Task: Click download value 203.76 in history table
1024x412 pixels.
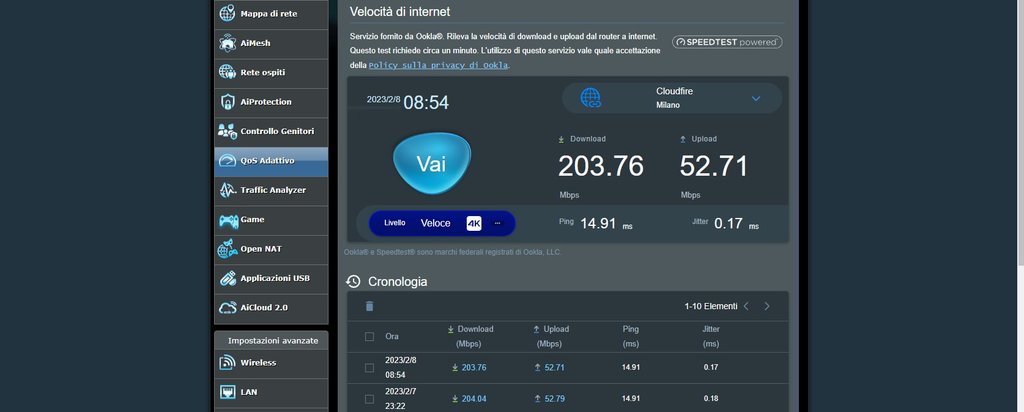Action: pos(474,368)
